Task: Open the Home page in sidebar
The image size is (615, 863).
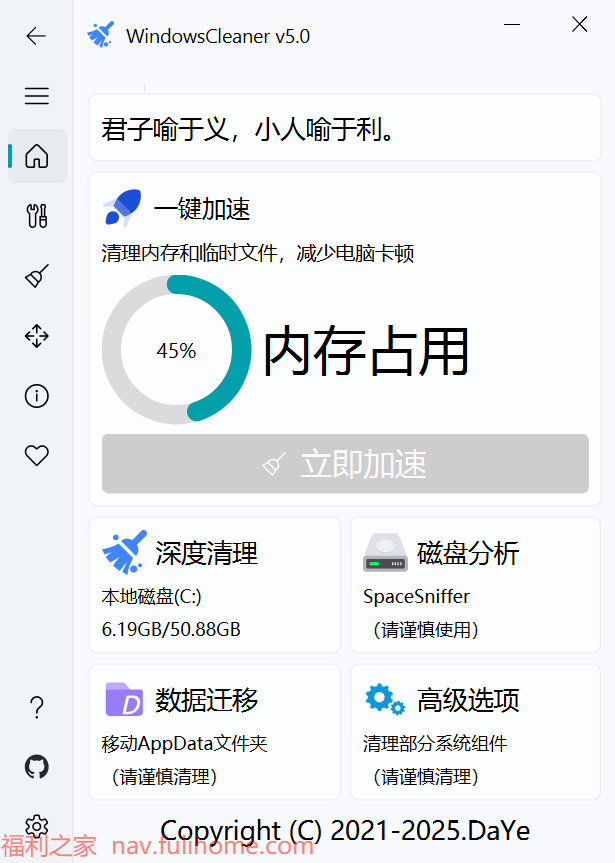Action: click(37, 156)
